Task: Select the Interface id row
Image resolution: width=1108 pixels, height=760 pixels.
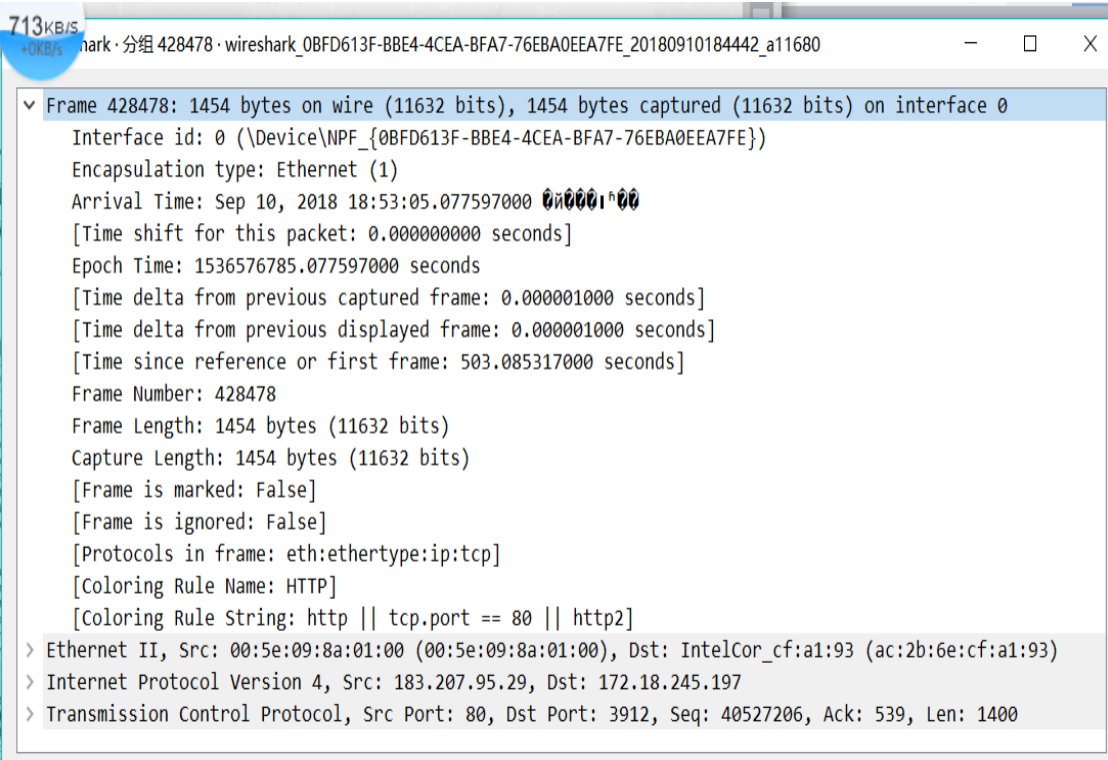Action: pos(418,138)
